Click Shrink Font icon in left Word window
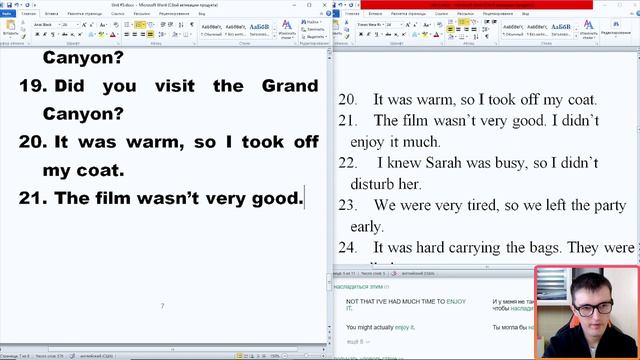640x360 pixels. (x=91, y=25)
